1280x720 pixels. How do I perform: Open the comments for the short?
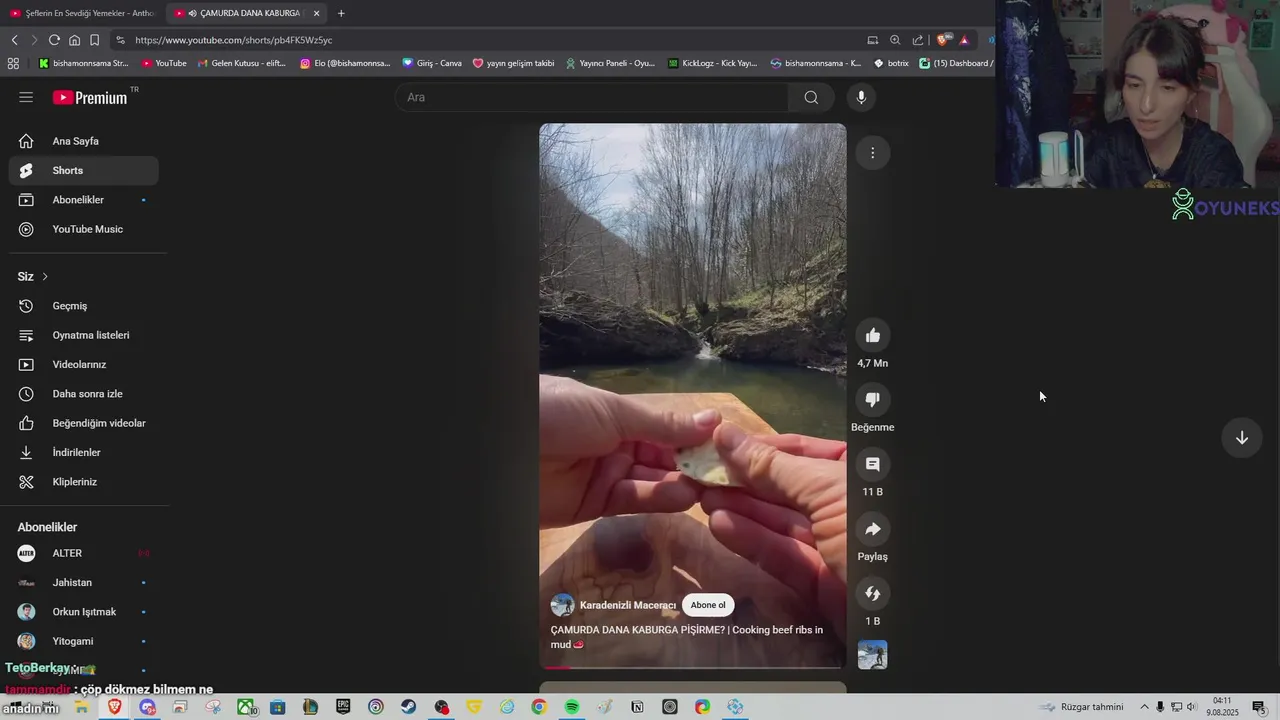[872, 464]
